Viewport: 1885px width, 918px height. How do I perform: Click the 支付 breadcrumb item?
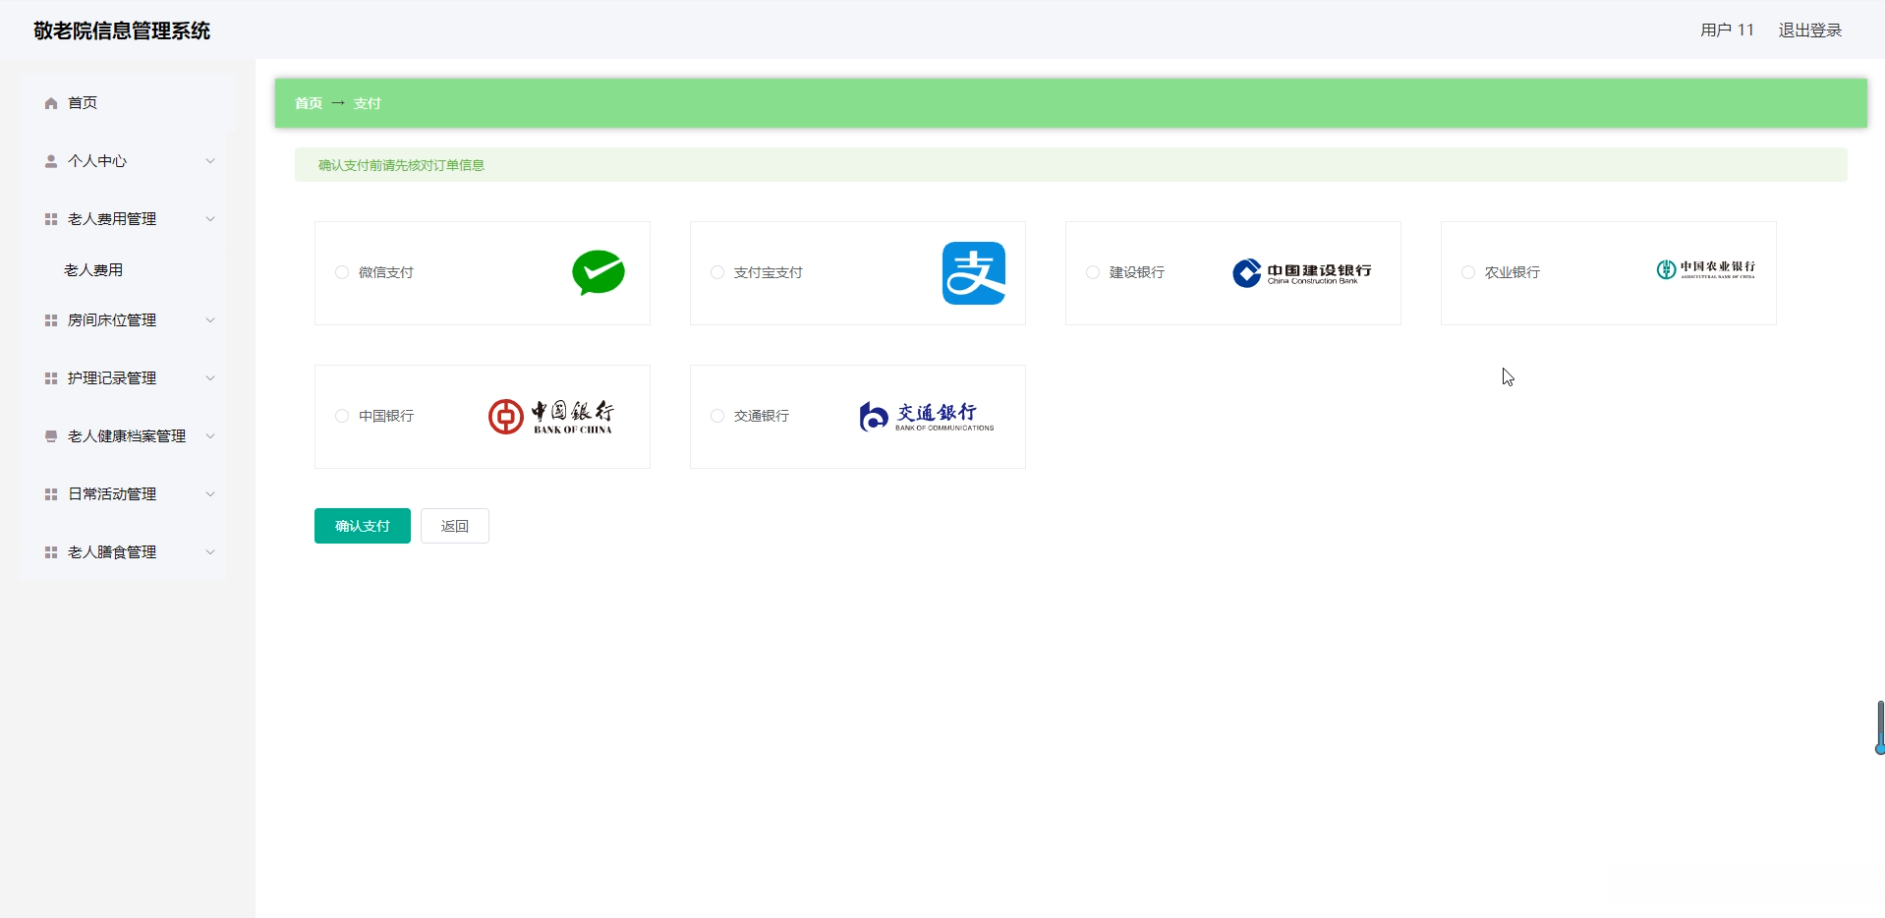367,103
